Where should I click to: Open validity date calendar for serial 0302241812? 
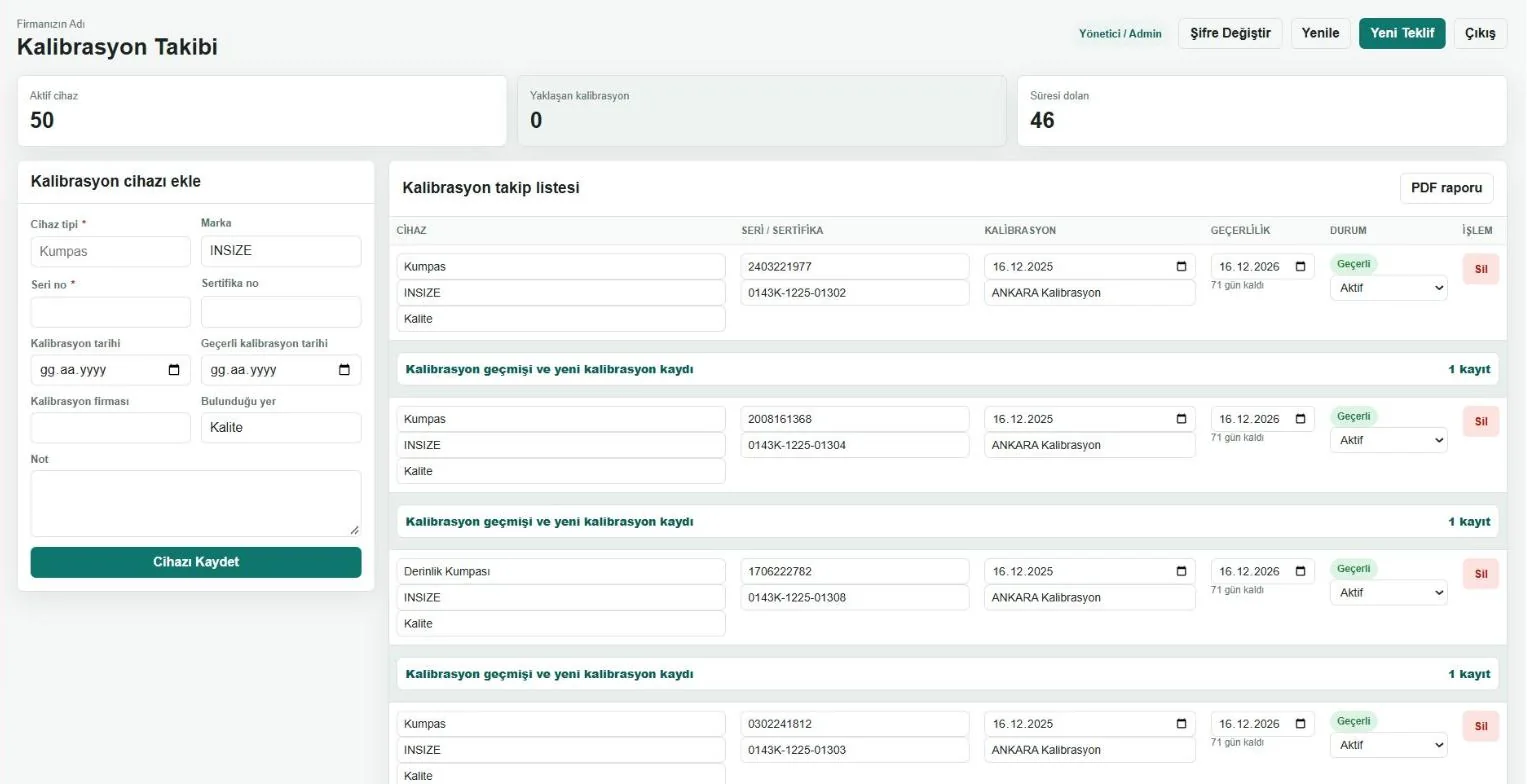coord(1300,724)
